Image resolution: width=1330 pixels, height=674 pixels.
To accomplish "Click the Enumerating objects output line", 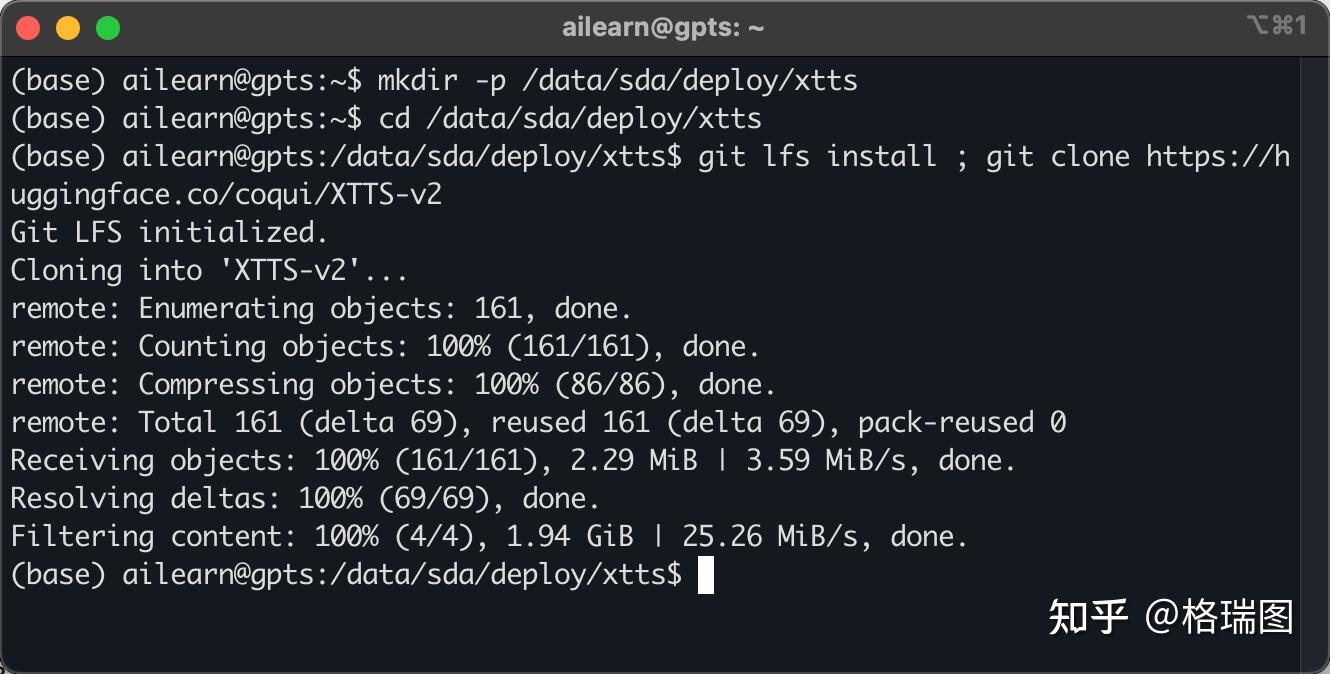I will pyautogui.click(x=321, y=308).
